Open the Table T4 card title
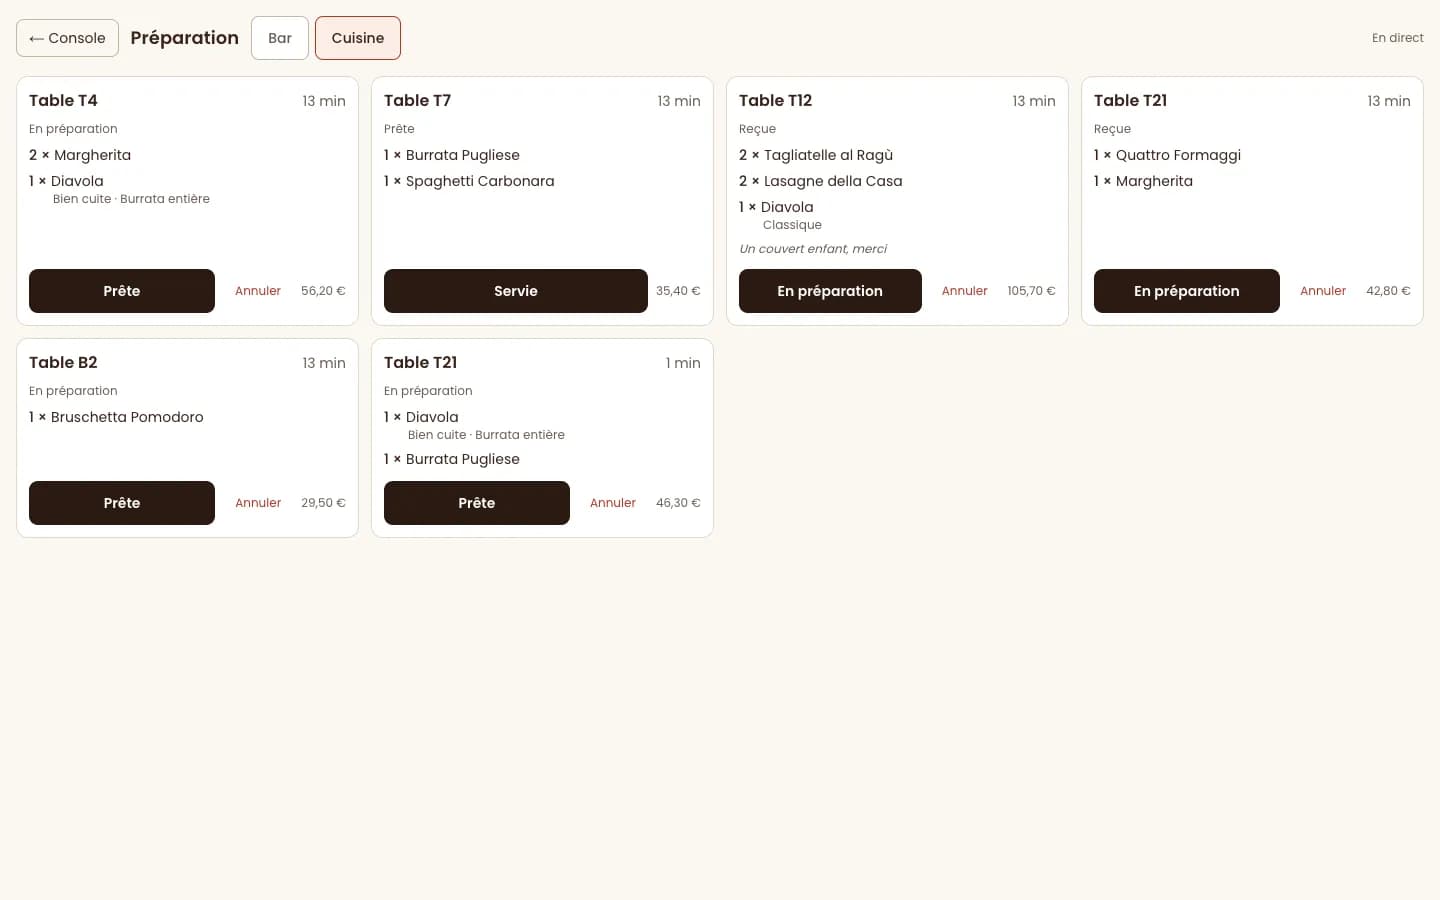 tap(63, 101)
